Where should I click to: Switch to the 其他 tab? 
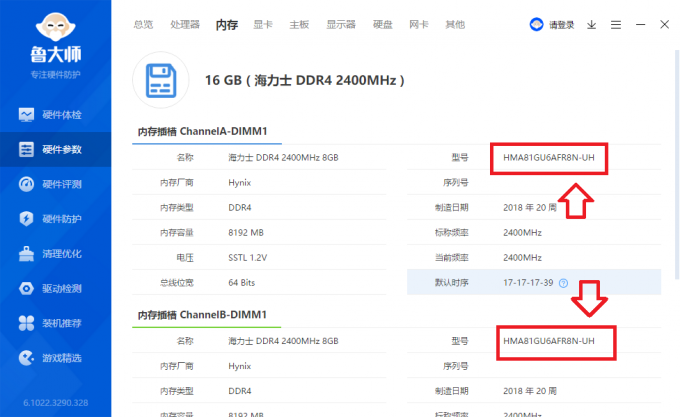(x=455, y=25)
